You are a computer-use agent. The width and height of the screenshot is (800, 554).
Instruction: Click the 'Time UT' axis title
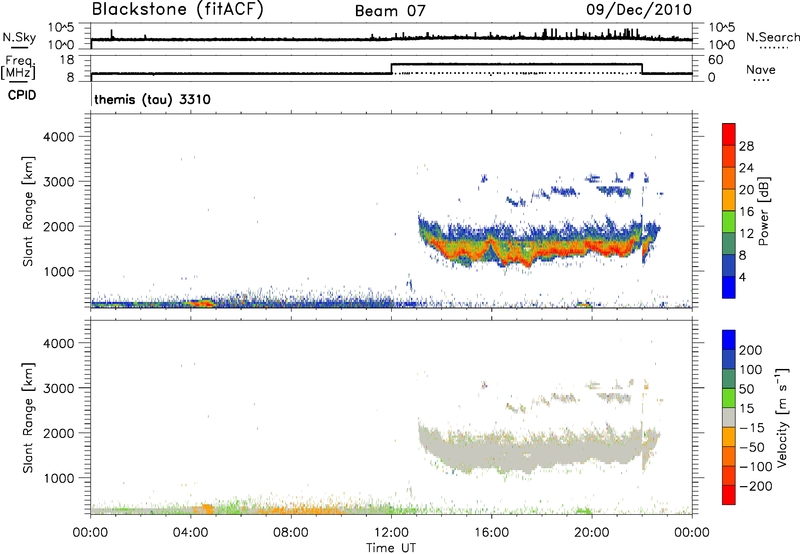391,548
